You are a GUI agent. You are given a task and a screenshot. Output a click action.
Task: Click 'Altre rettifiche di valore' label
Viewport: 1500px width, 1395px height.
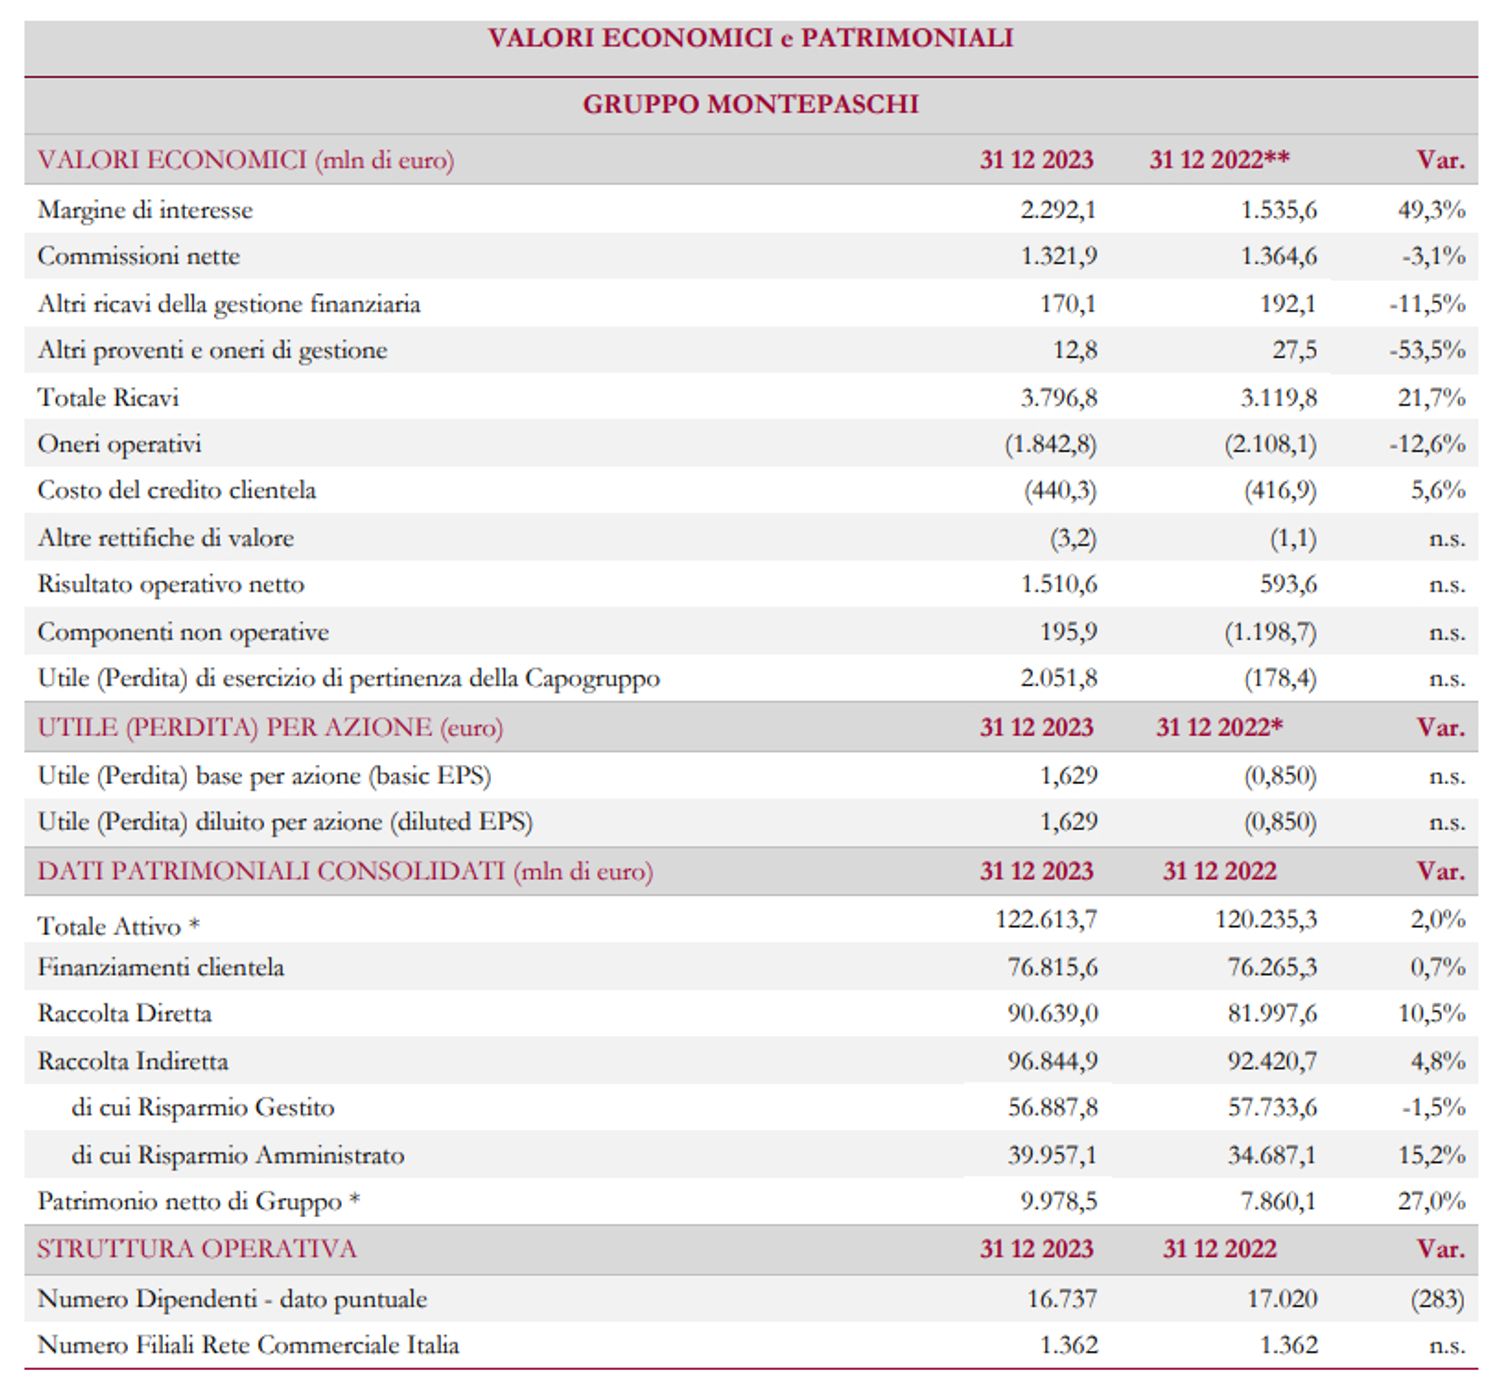(x=166, y=538)
